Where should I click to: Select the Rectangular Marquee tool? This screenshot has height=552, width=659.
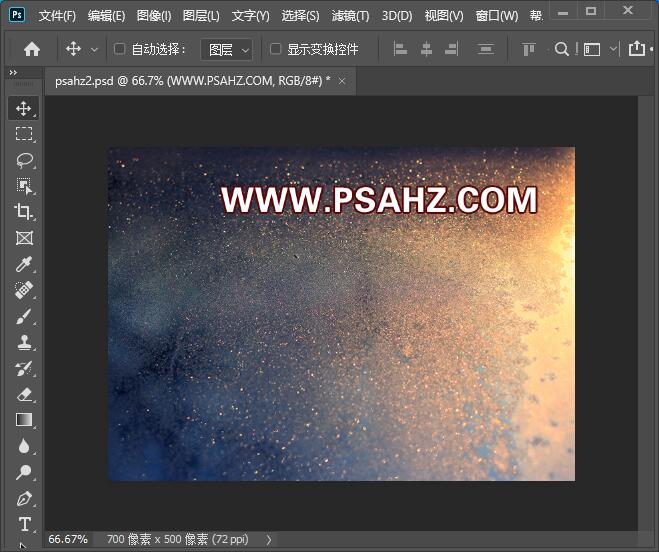(24, 134)
